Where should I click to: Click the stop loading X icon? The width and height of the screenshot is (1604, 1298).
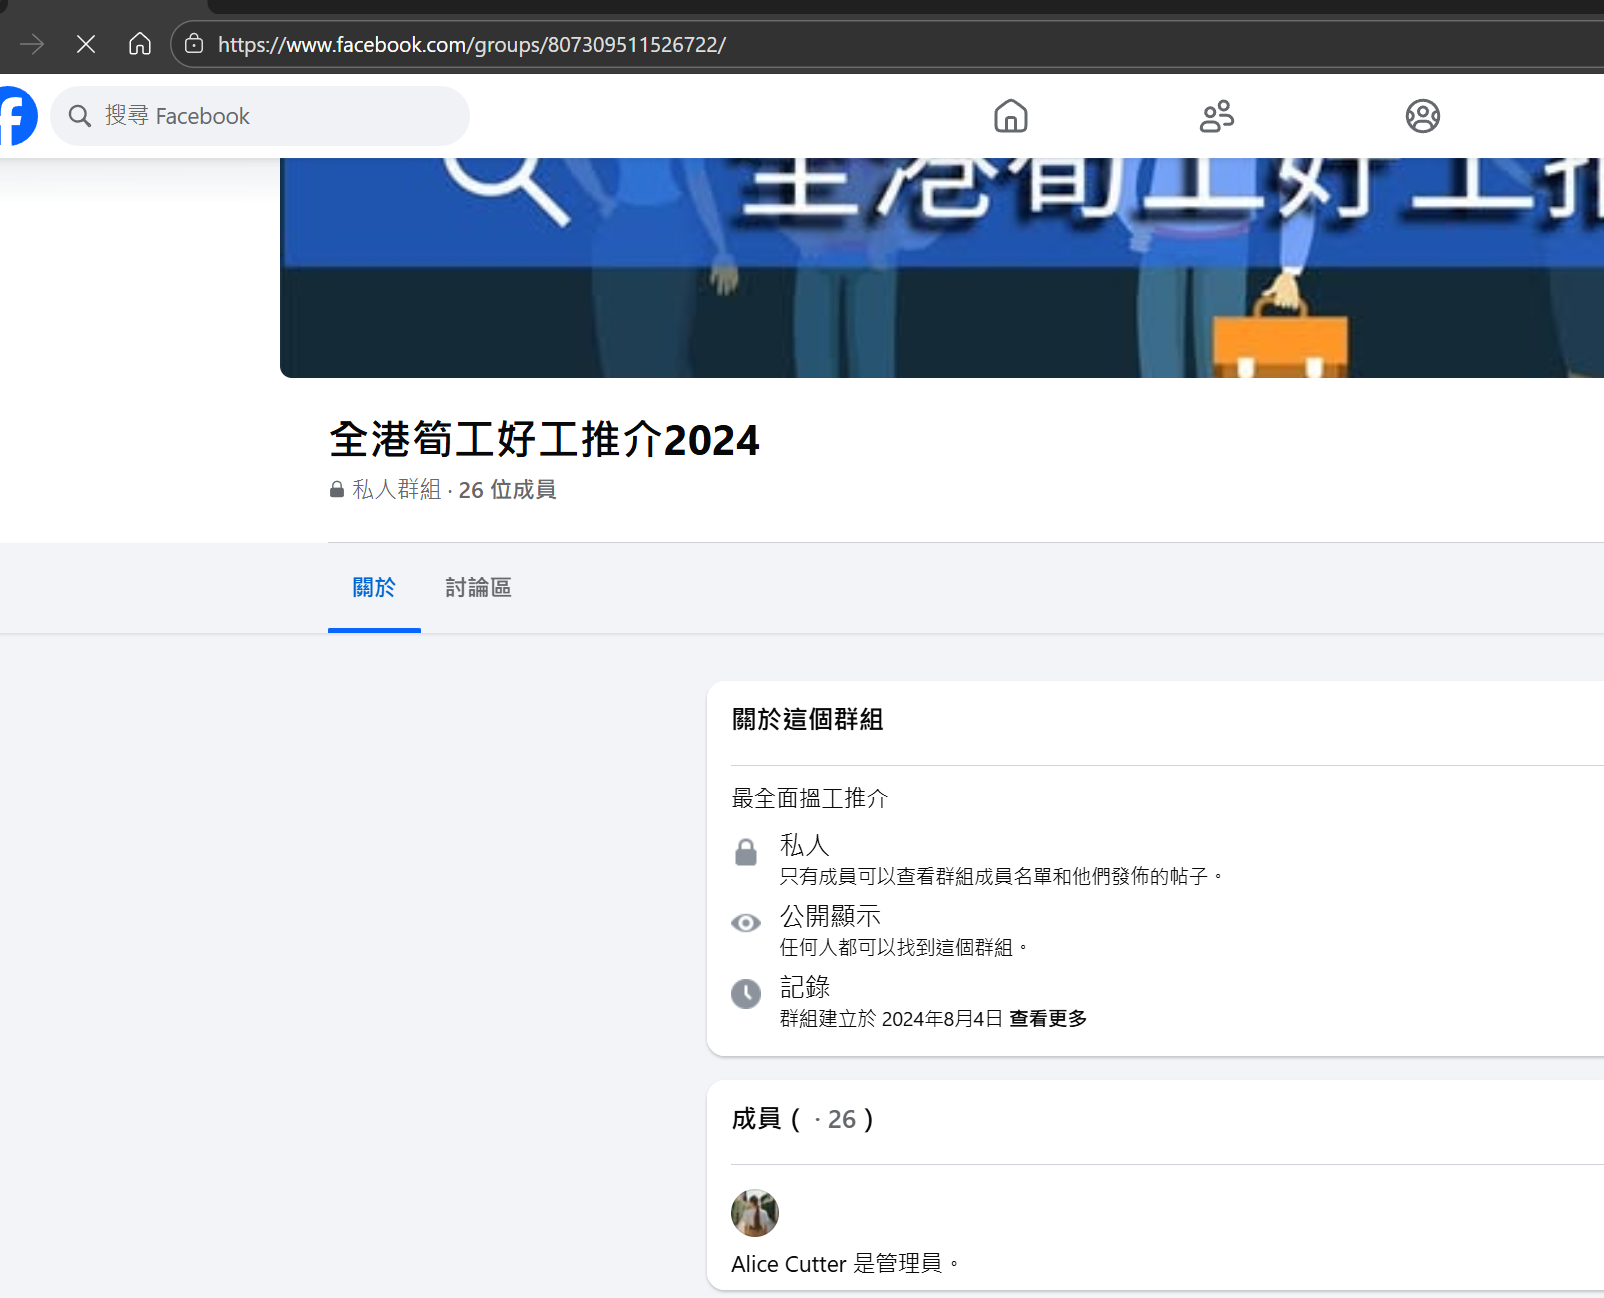(x=86, y=44)
